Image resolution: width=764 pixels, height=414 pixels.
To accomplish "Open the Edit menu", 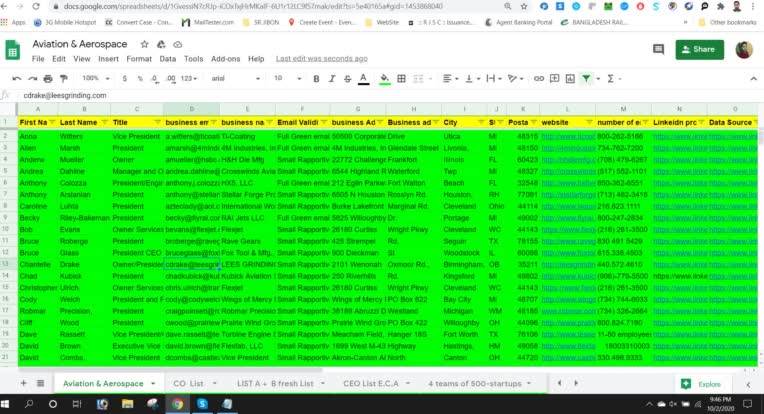I will point(59,58).
